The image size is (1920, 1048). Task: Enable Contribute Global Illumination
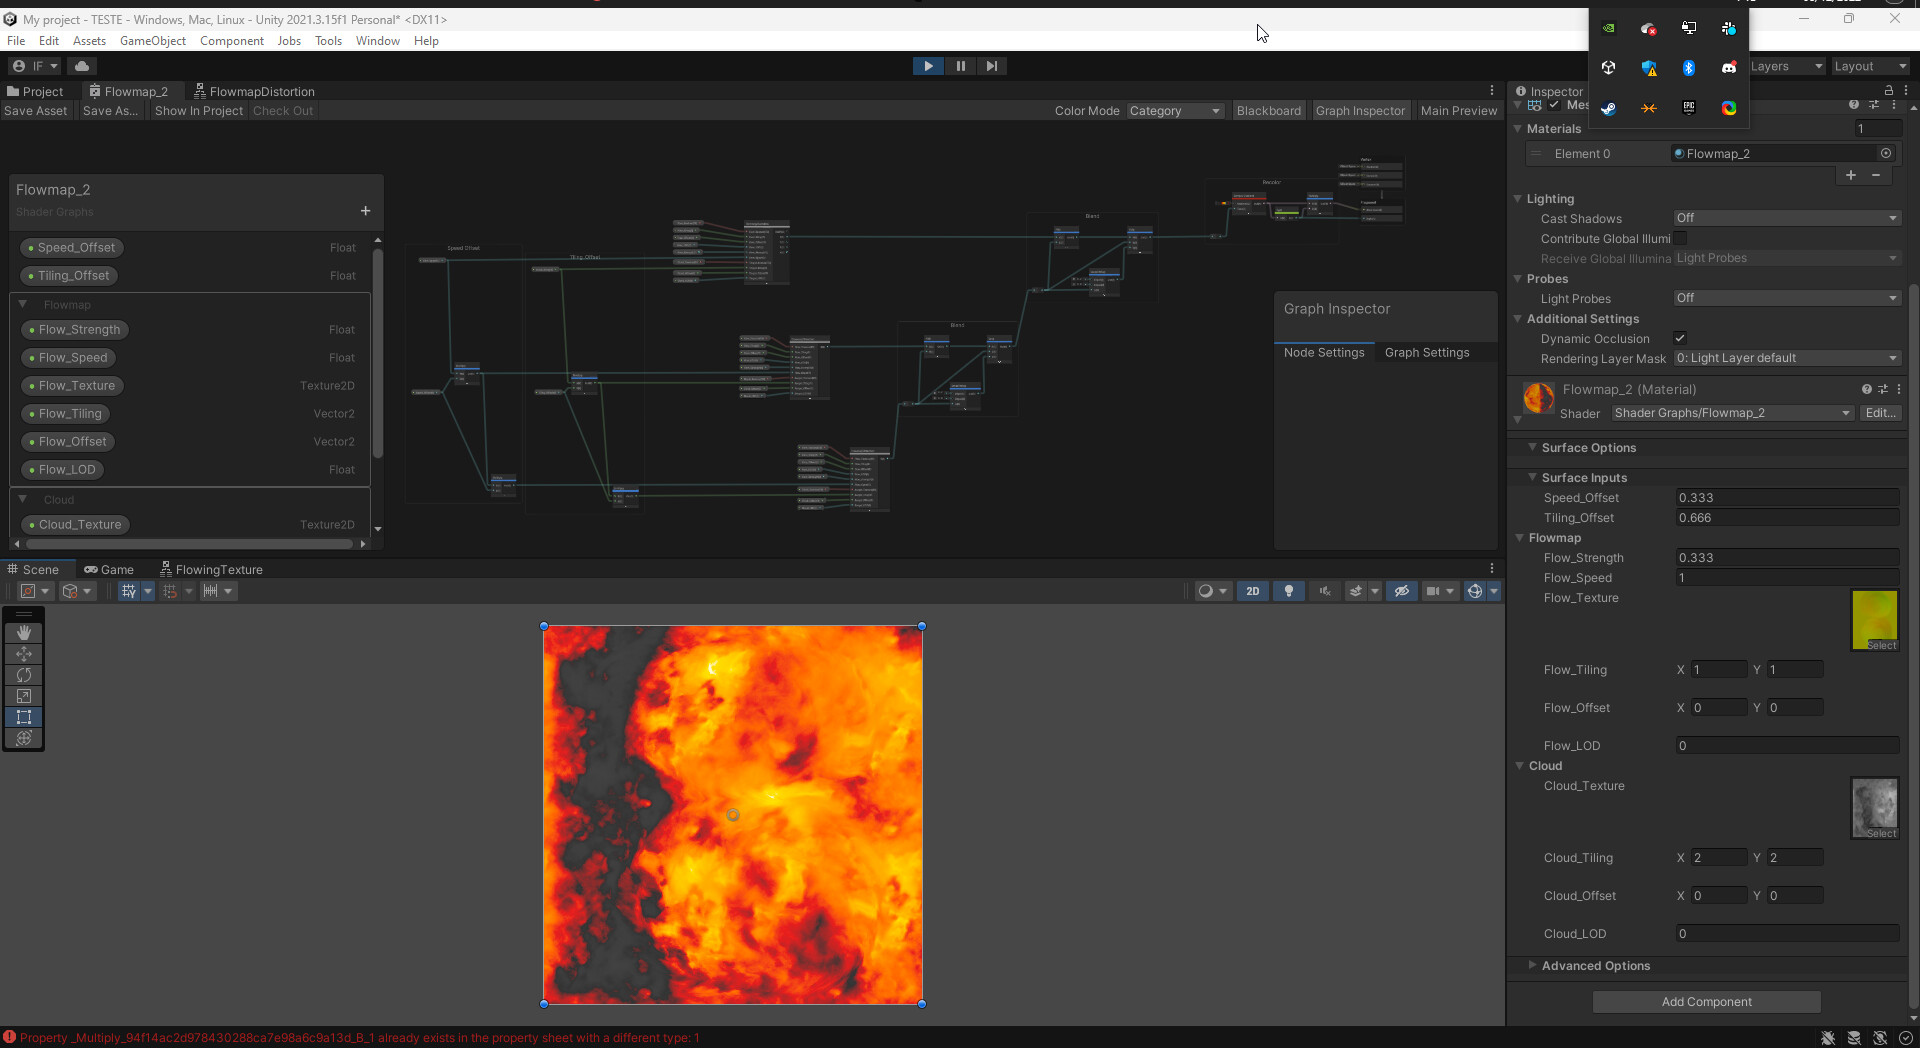pyautogui.click(x=1681, y=238)
